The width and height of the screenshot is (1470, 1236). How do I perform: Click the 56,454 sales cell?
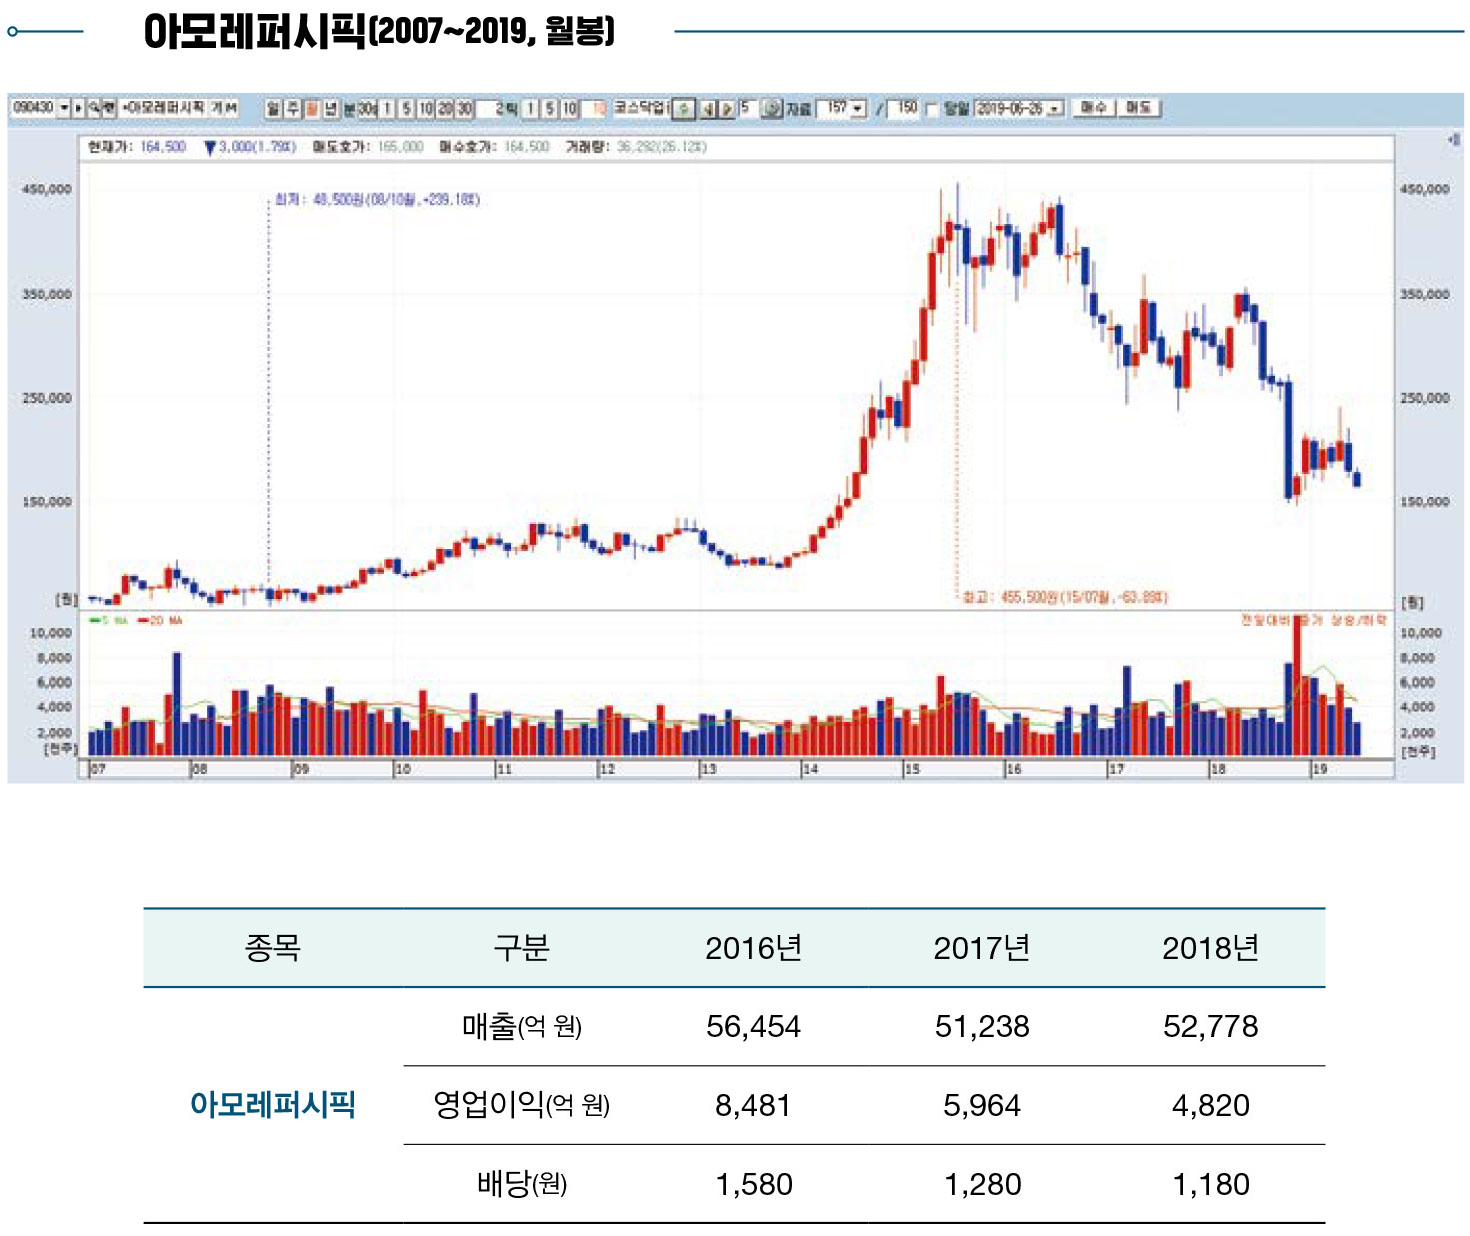pos(754,1027)
